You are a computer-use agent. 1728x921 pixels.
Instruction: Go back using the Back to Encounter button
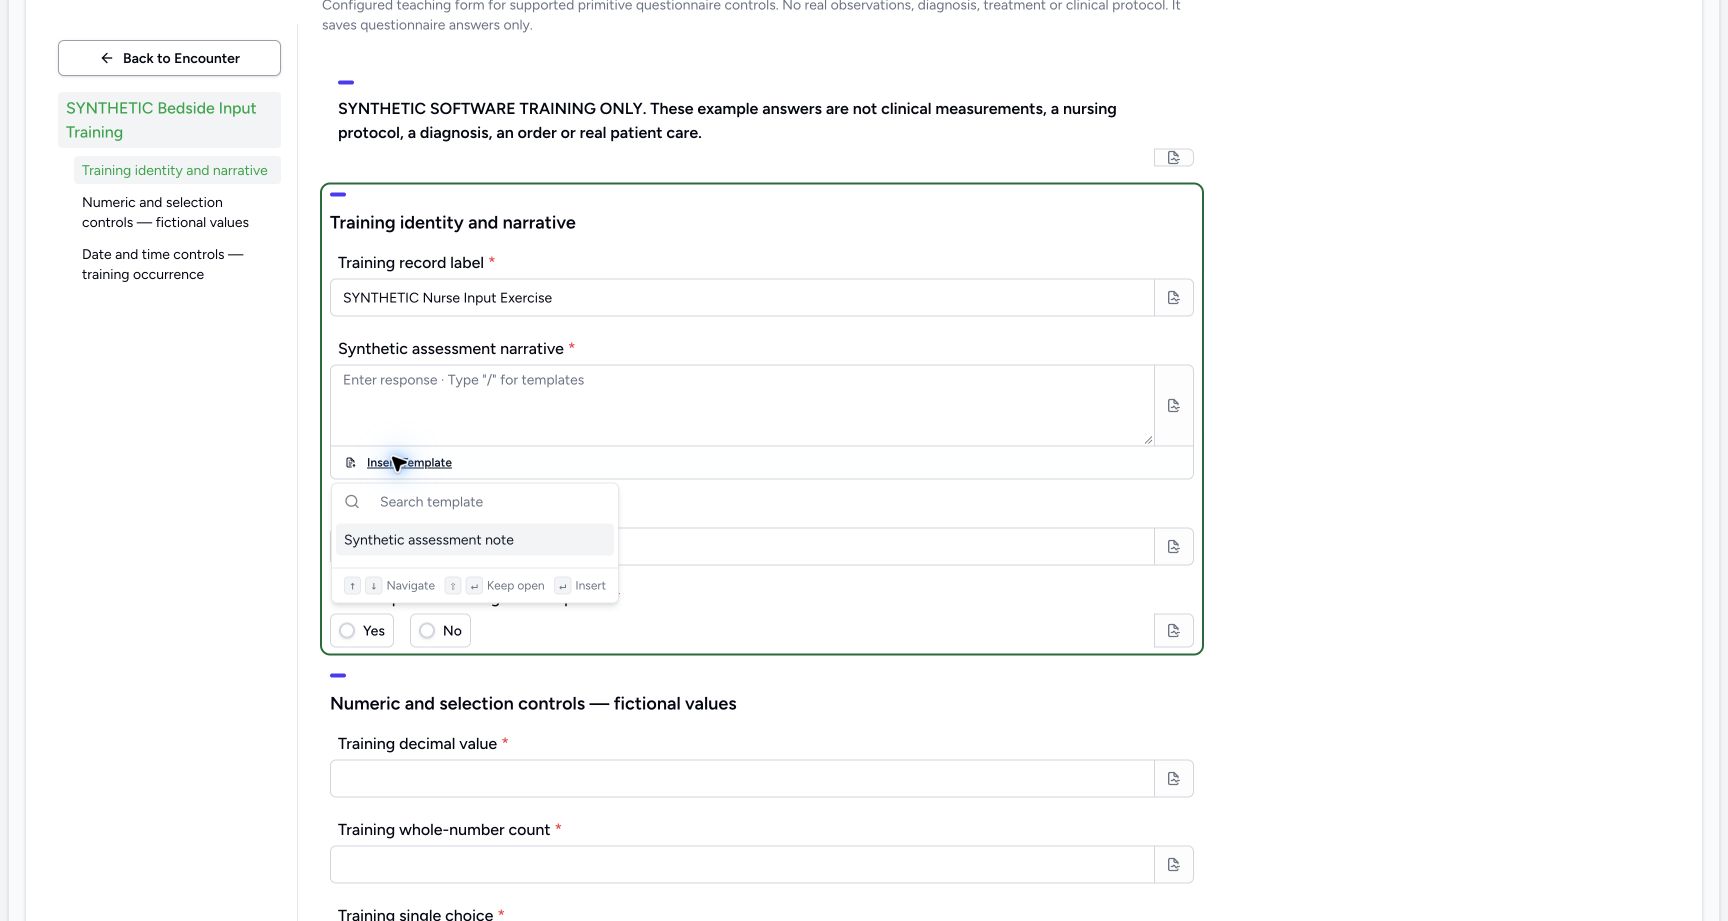(x=169, y=58)
